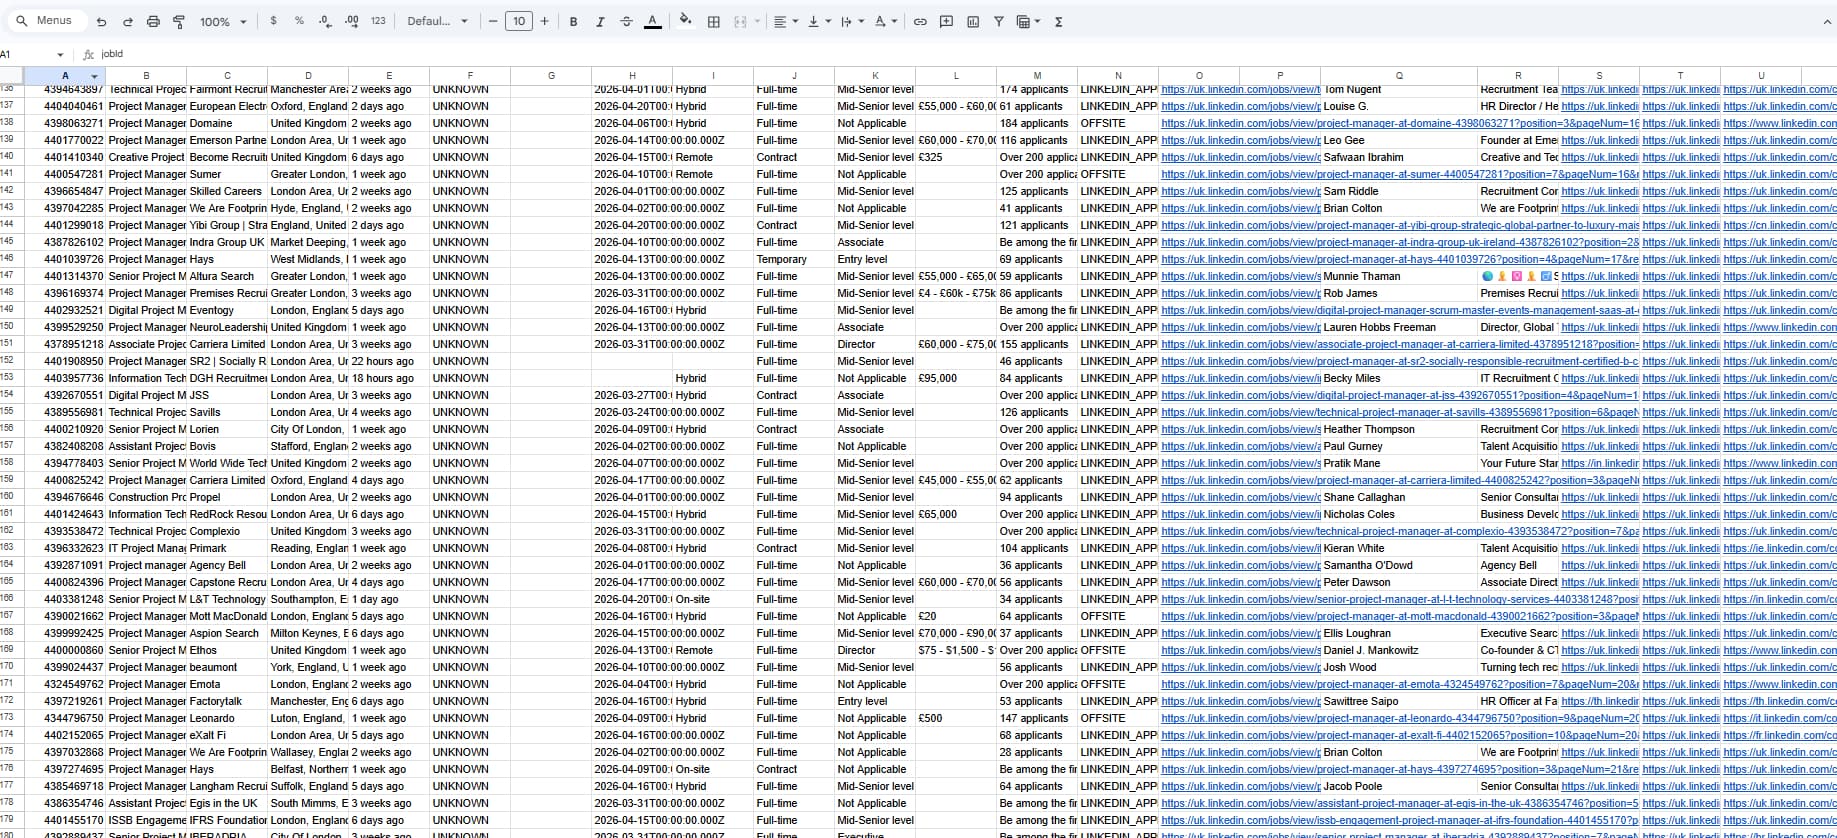Open text rotation dropdown

click(x=886, y=21)
